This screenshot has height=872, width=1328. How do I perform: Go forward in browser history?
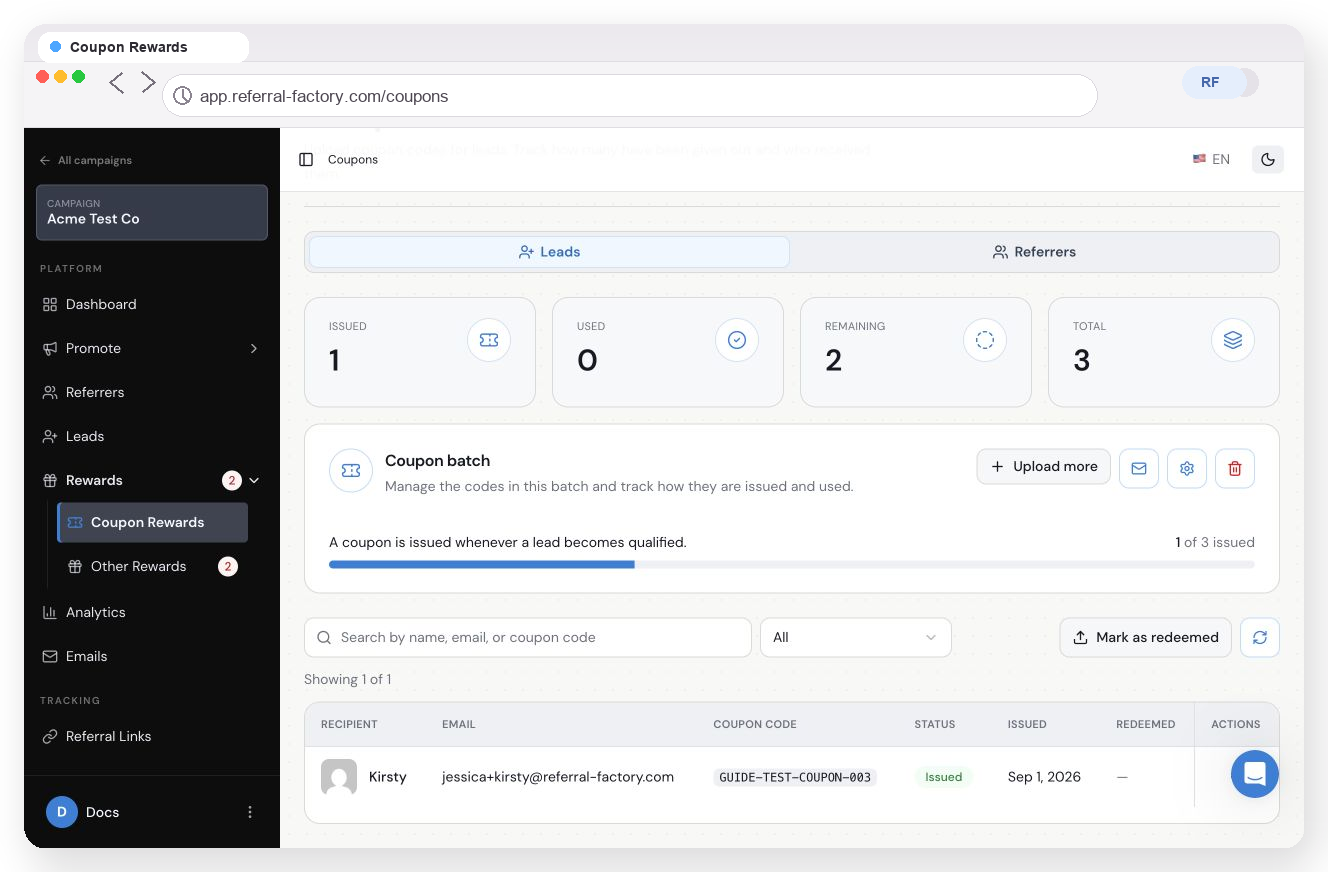148,83
